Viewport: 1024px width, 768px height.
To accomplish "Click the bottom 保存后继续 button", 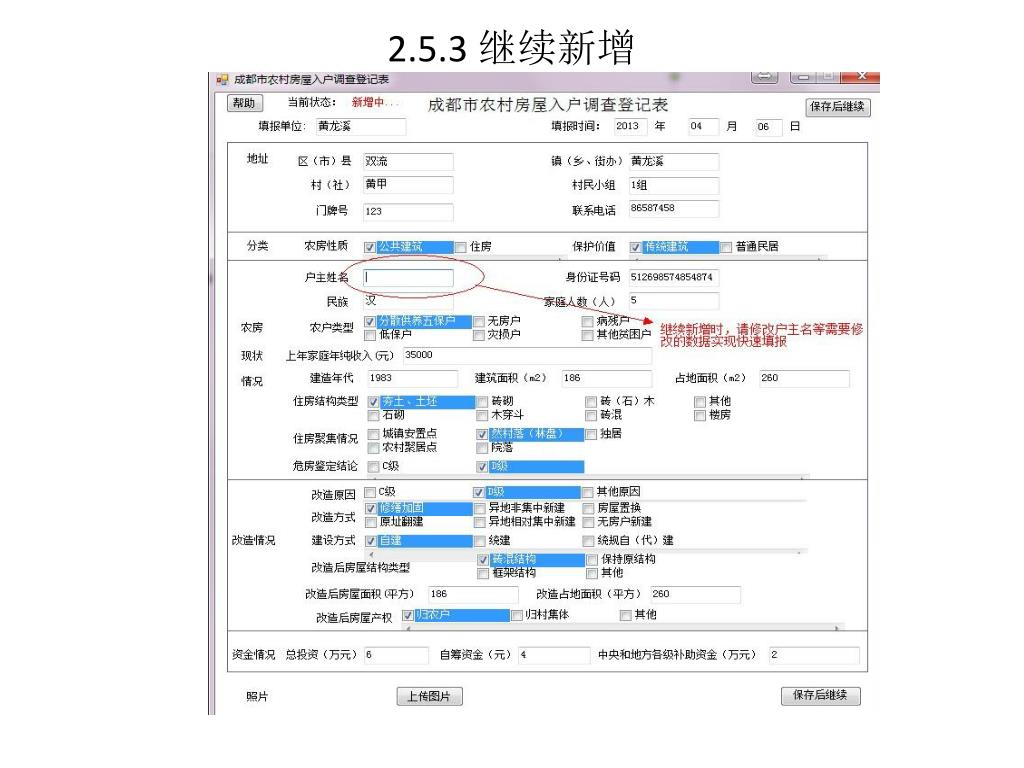I will pyautogui.click(x=820, y=696).
